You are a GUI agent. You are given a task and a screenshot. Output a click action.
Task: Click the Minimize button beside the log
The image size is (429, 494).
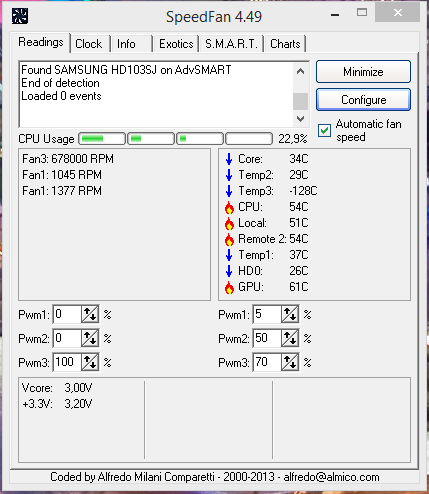click(x=363, y=72)
